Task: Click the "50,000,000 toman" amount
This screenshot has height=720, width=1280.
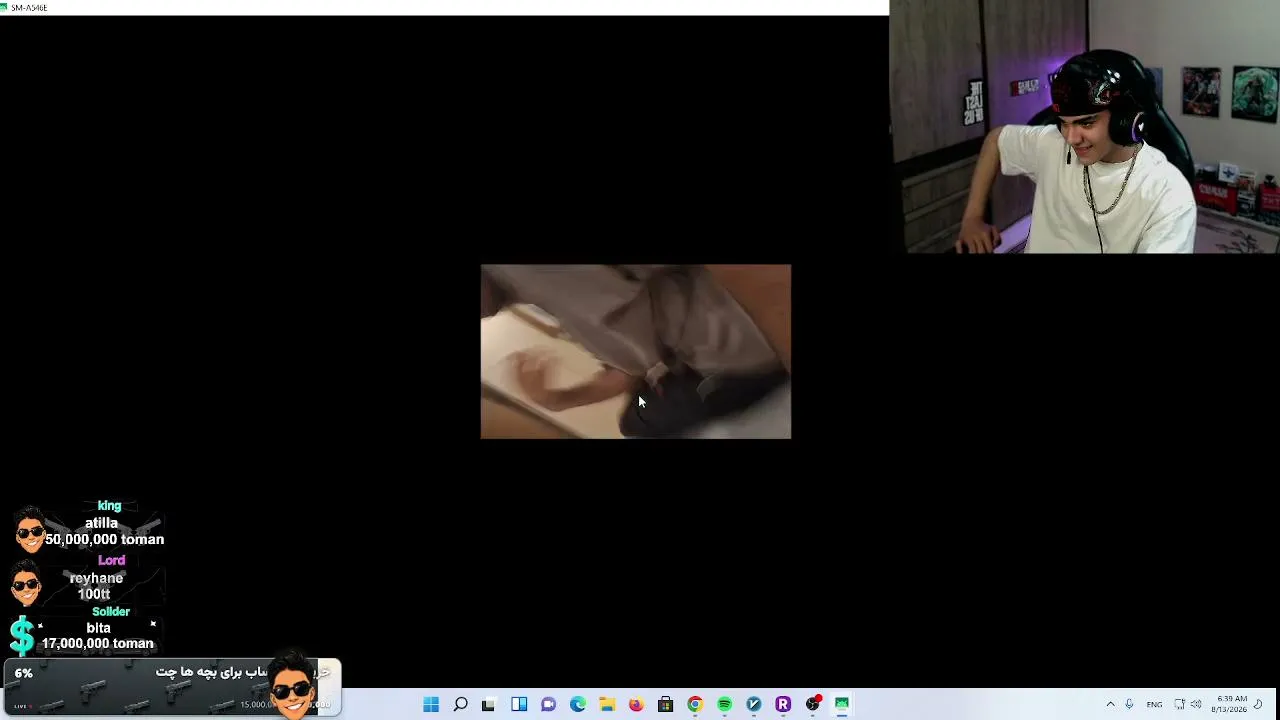Action: [x=104, y=539]
